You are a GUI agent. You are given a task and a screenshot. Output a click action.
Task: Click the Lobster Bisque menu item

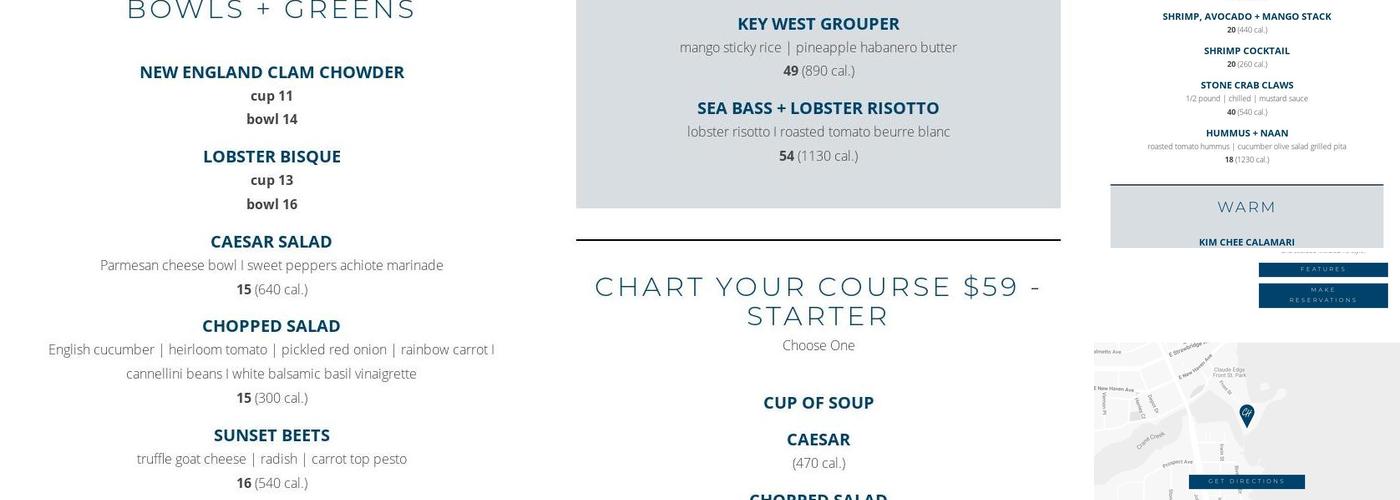272,157
